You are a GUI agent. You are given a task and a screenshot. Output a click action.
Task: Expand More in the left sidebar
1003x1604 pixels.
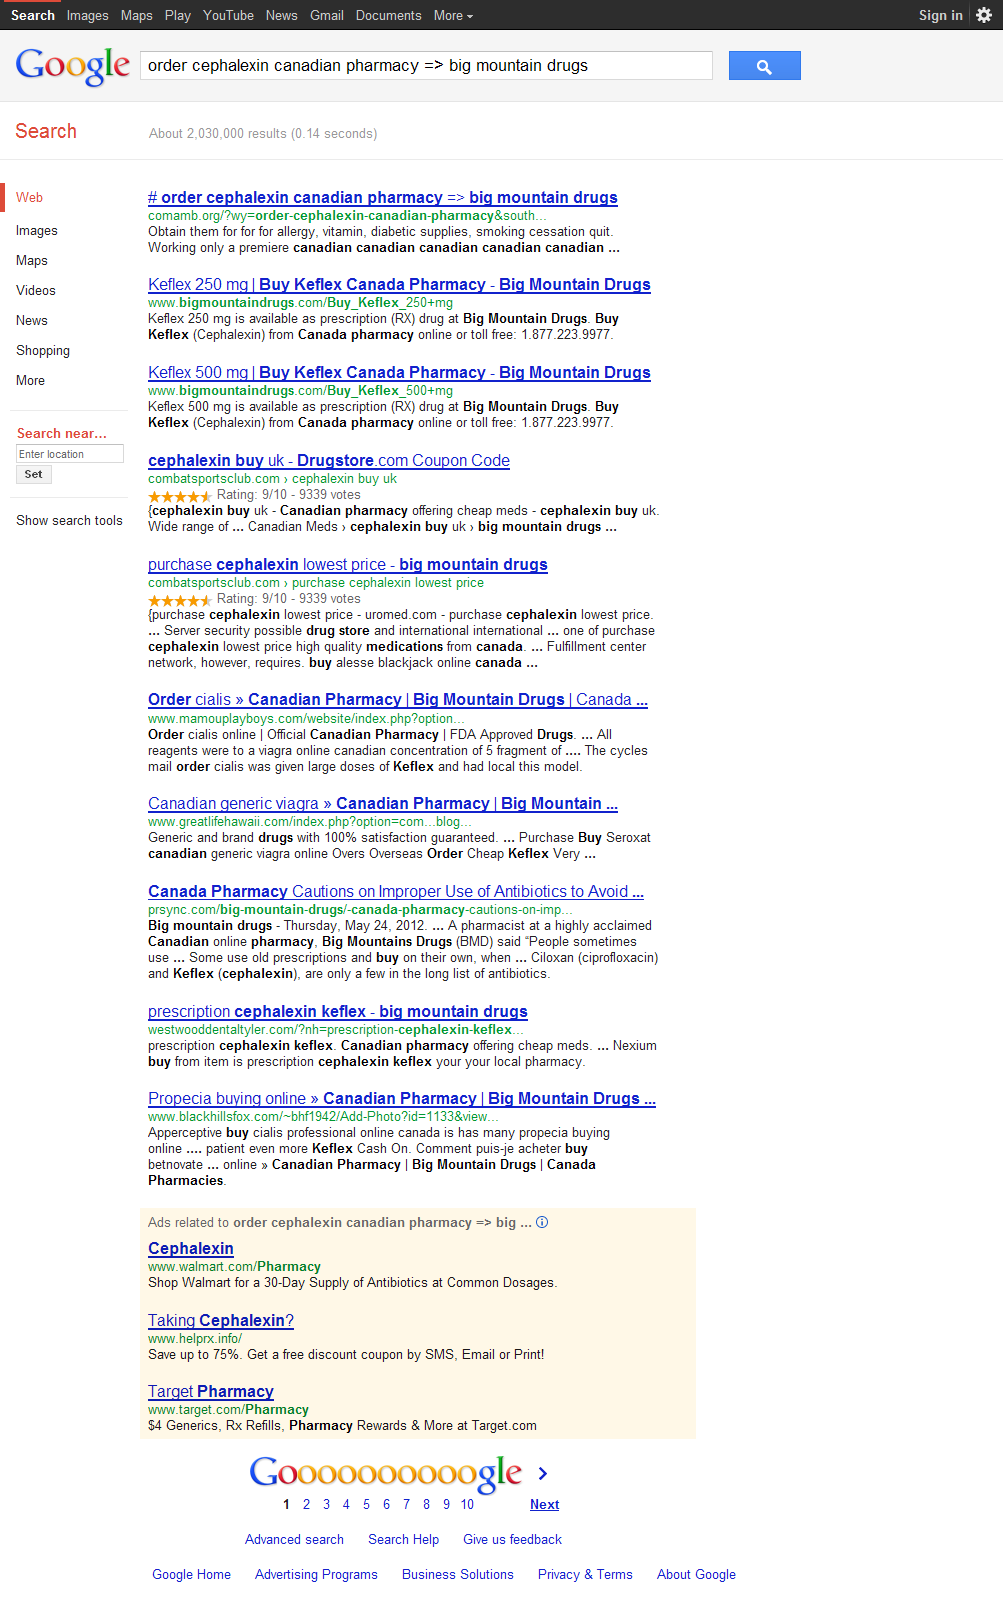coord(30,381)
